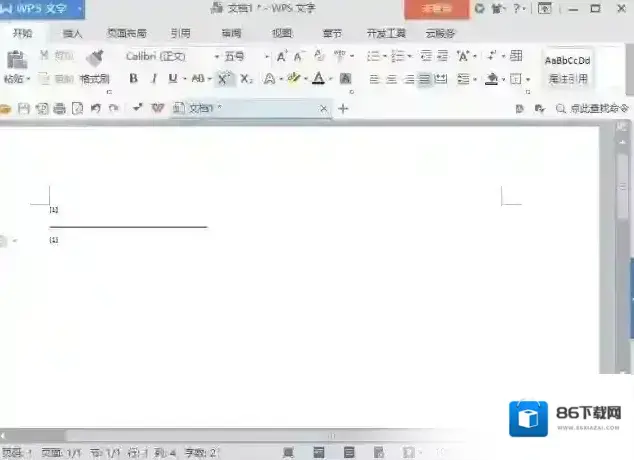This screenshot has height=460, width=634.
Task: Toggle strikethrough AB formatting
Action: [x=198, y=78]
